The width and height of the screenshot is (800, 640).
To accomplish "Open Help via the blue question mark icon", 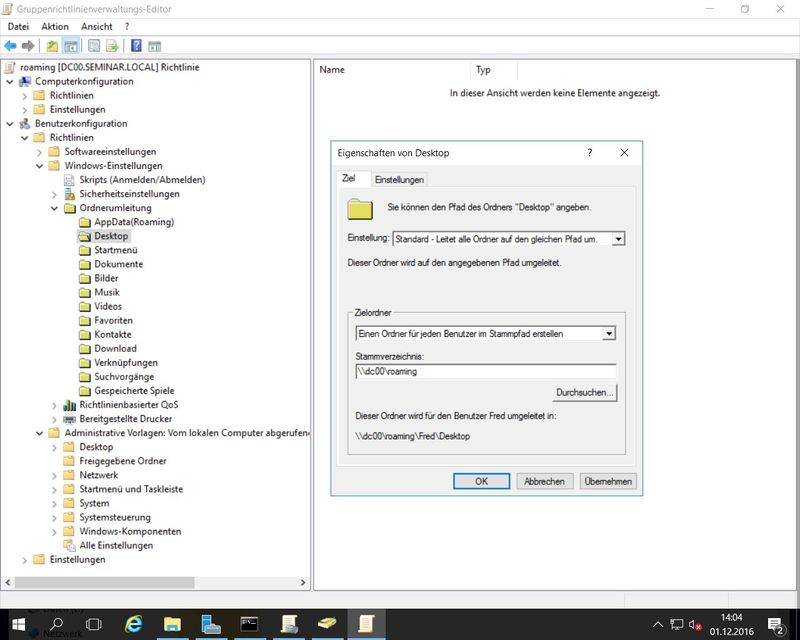I will point(136,46).
